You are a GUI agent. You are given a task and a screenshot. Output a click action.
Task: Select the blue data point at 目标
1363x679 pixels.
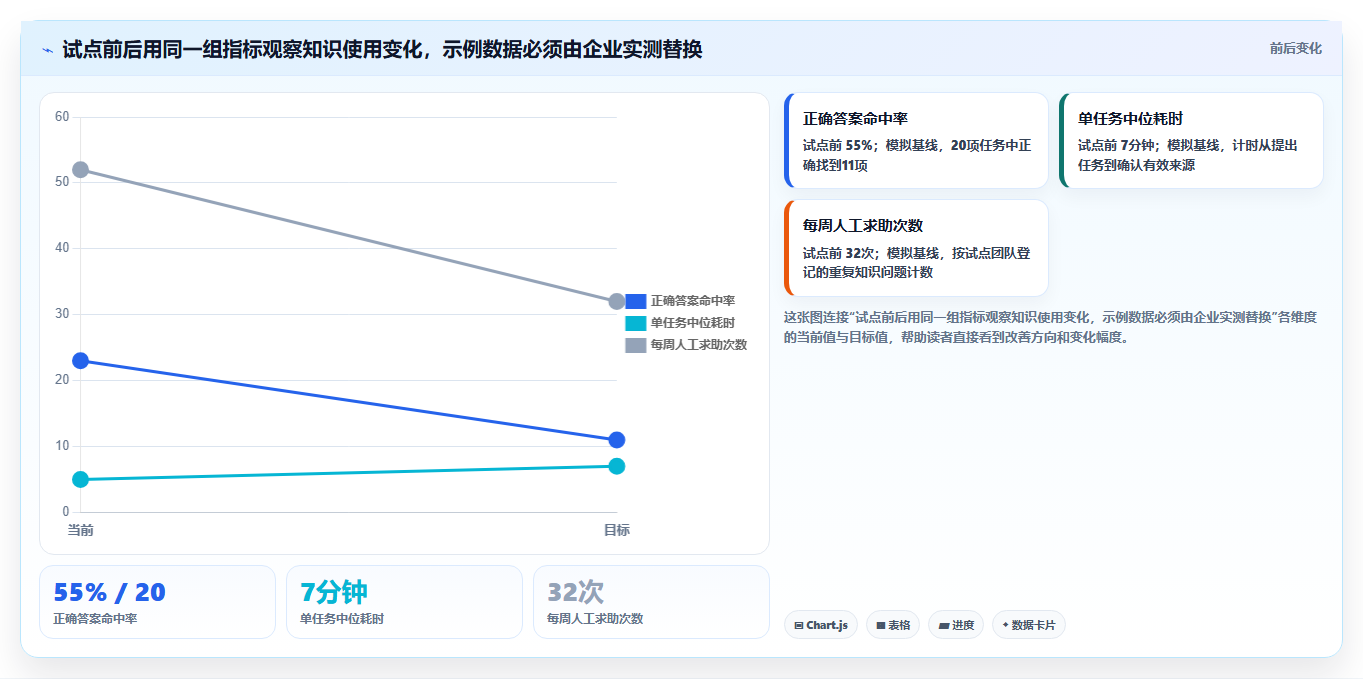point(617,440)
